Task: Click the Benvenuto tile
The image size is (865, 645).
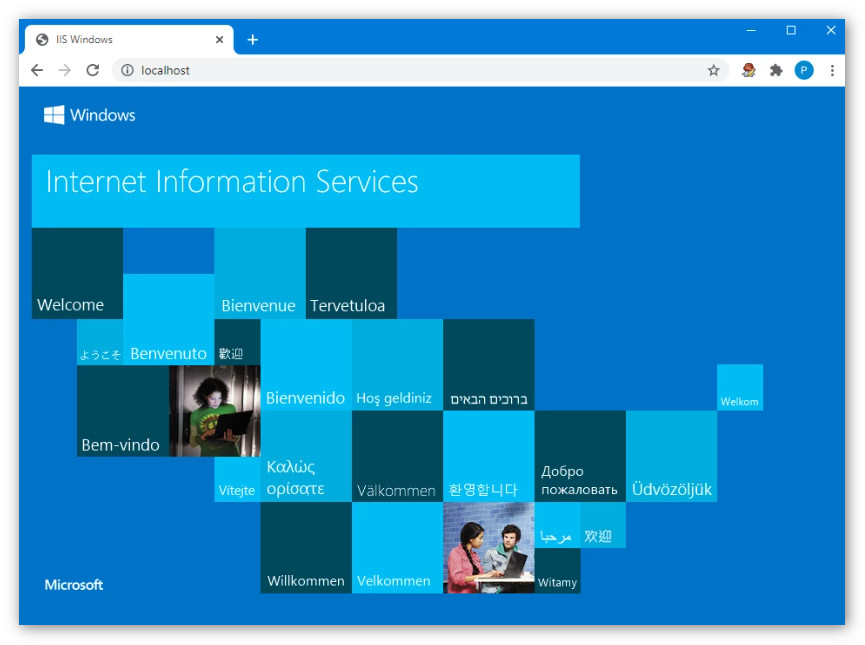Action: (169, 319)
